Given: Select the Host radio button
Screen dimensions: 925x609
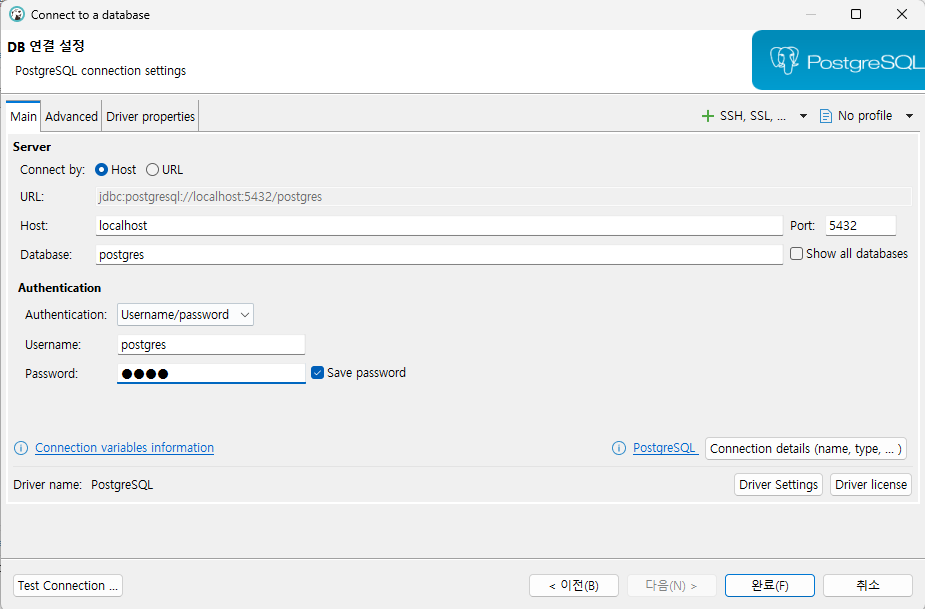Looking at the screenshot, I should (x=101, y=169).
